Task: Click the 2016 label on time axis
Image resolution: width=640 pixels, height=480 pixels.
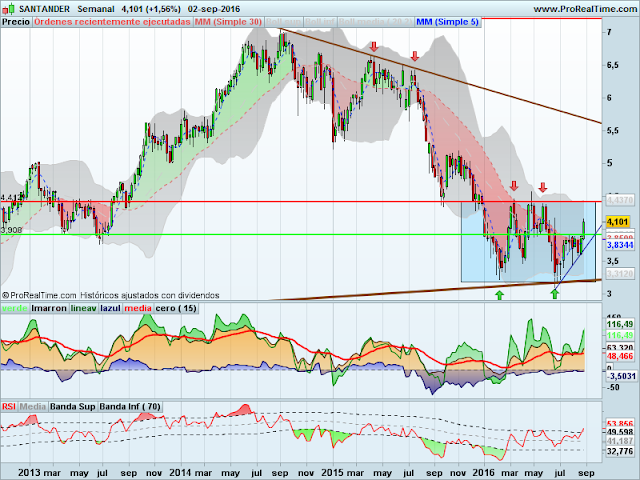Action: coord(484,473)
